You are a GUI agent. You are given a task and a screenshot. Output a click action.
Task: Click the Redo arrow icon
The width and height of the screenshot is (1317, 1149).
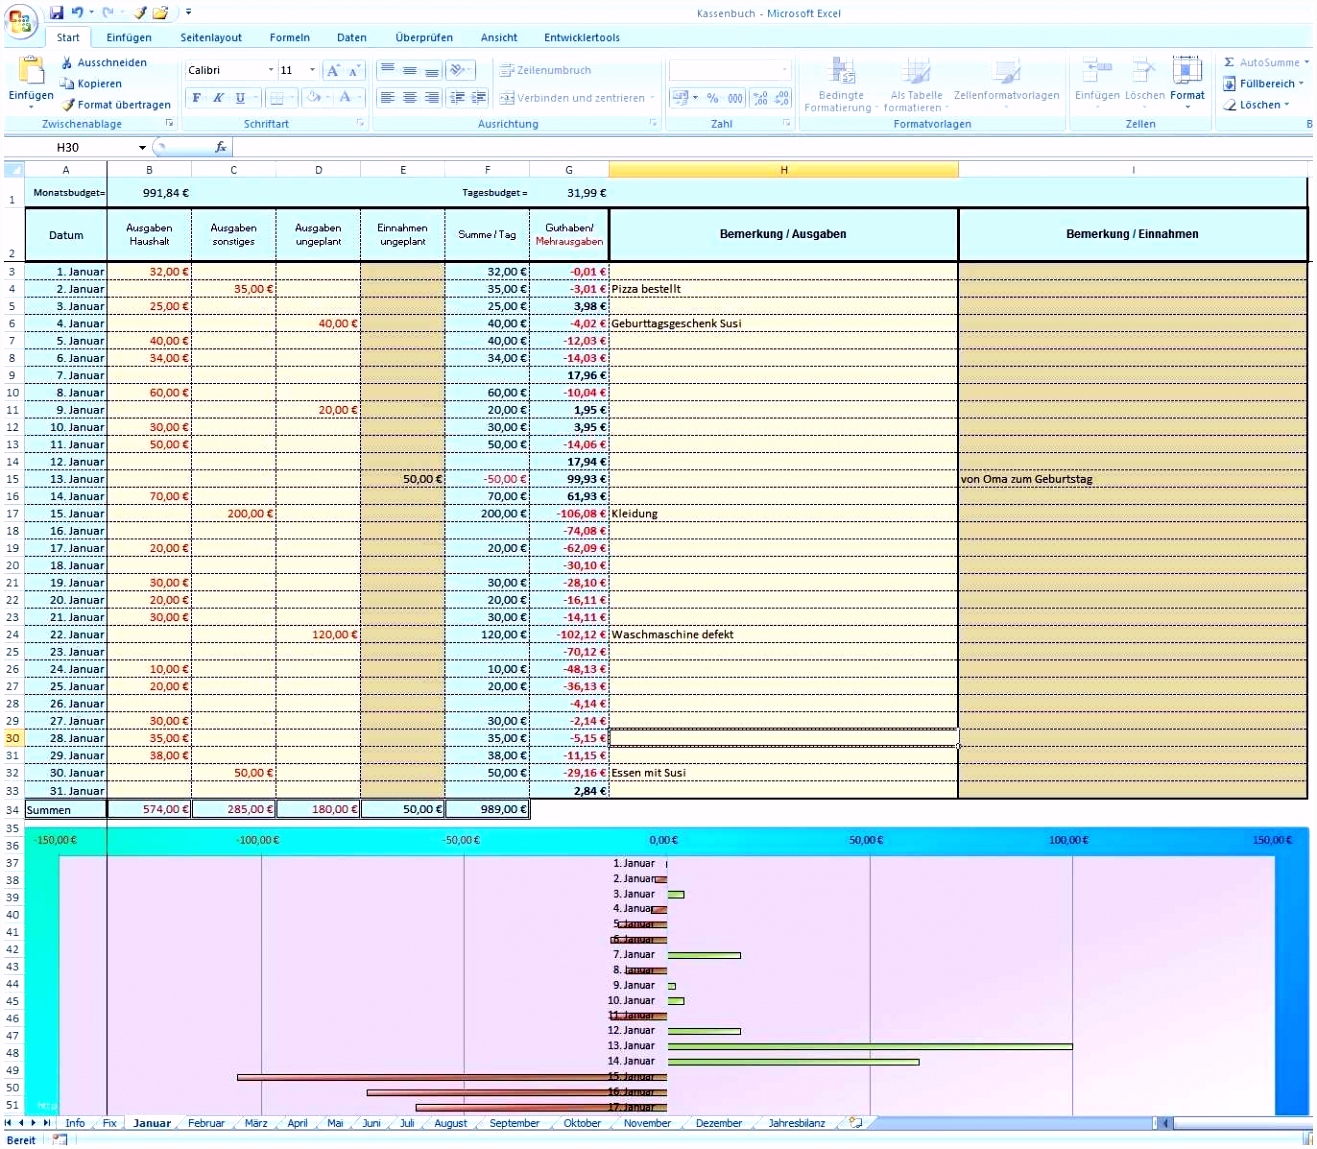pyautogui.click(x=107, y=13)
